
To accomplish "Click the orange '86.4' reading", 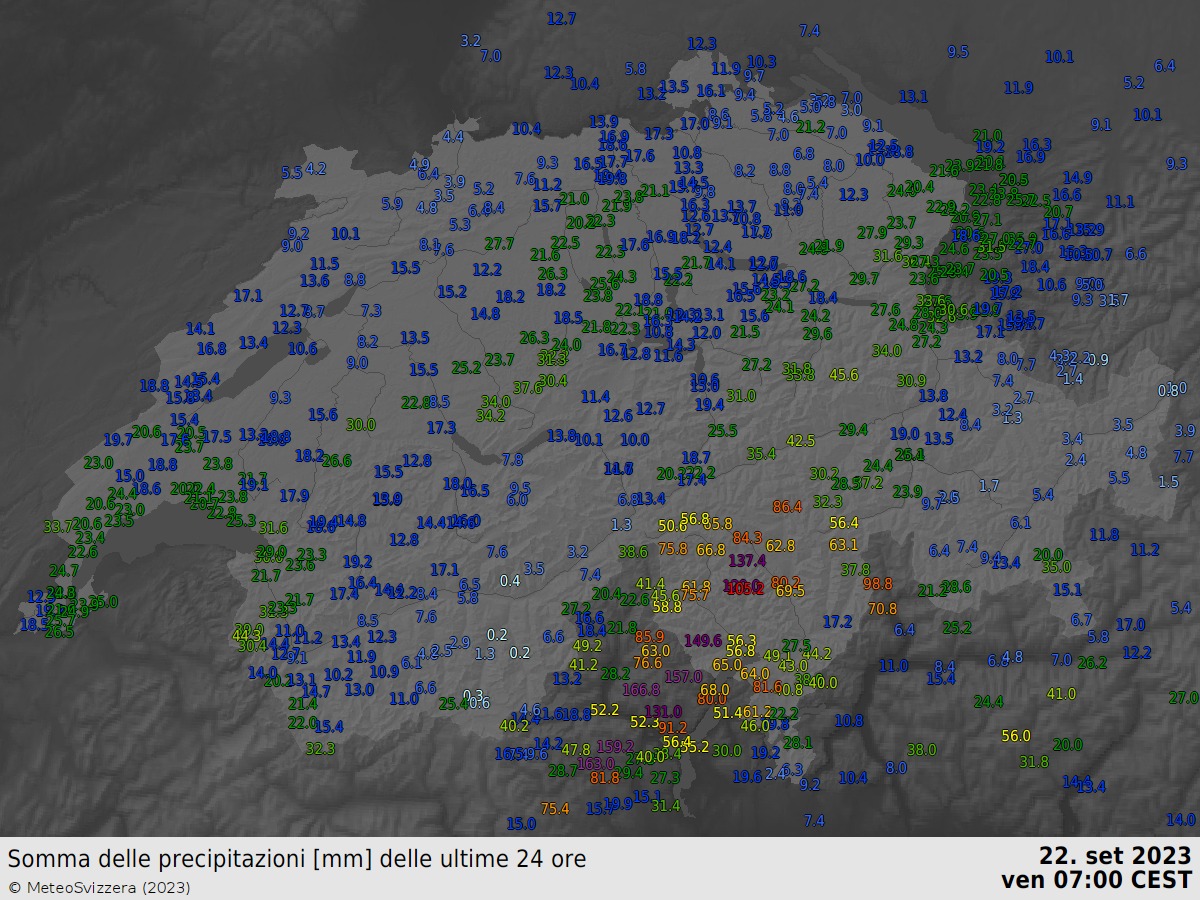I will pos(788,507).
